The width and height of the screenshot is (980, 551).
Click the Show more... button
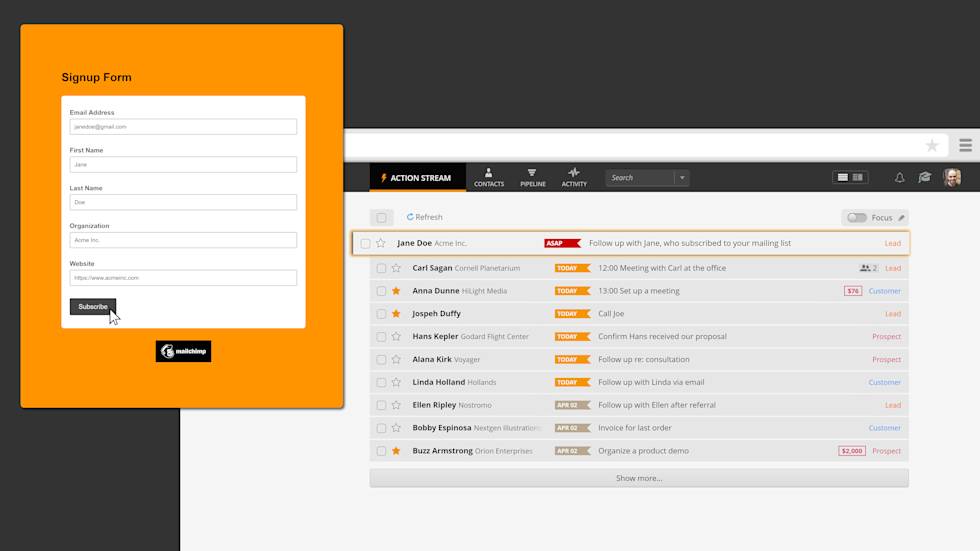[x=639, y=478]
